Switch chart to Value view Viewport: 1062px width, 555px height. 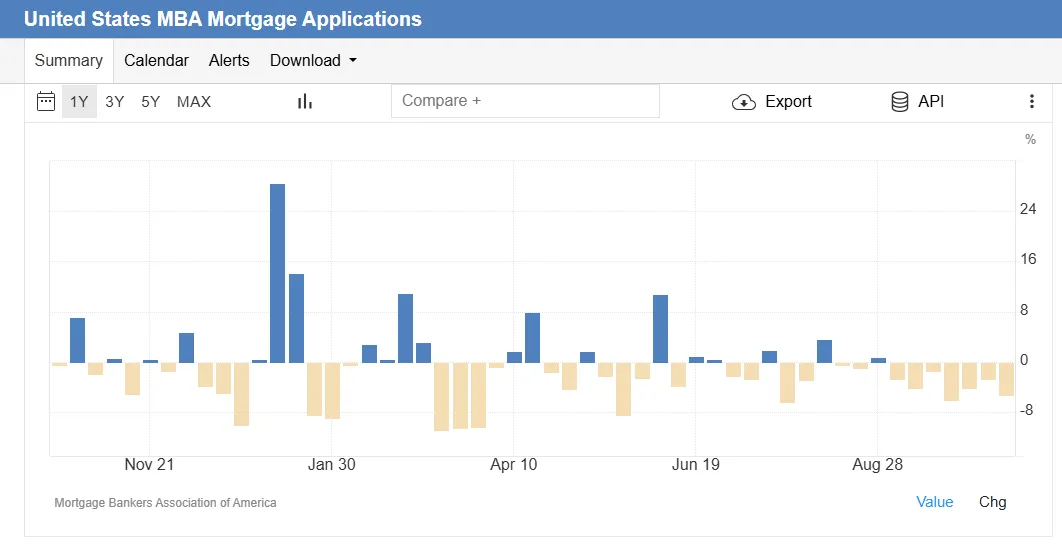click(935, 502)
